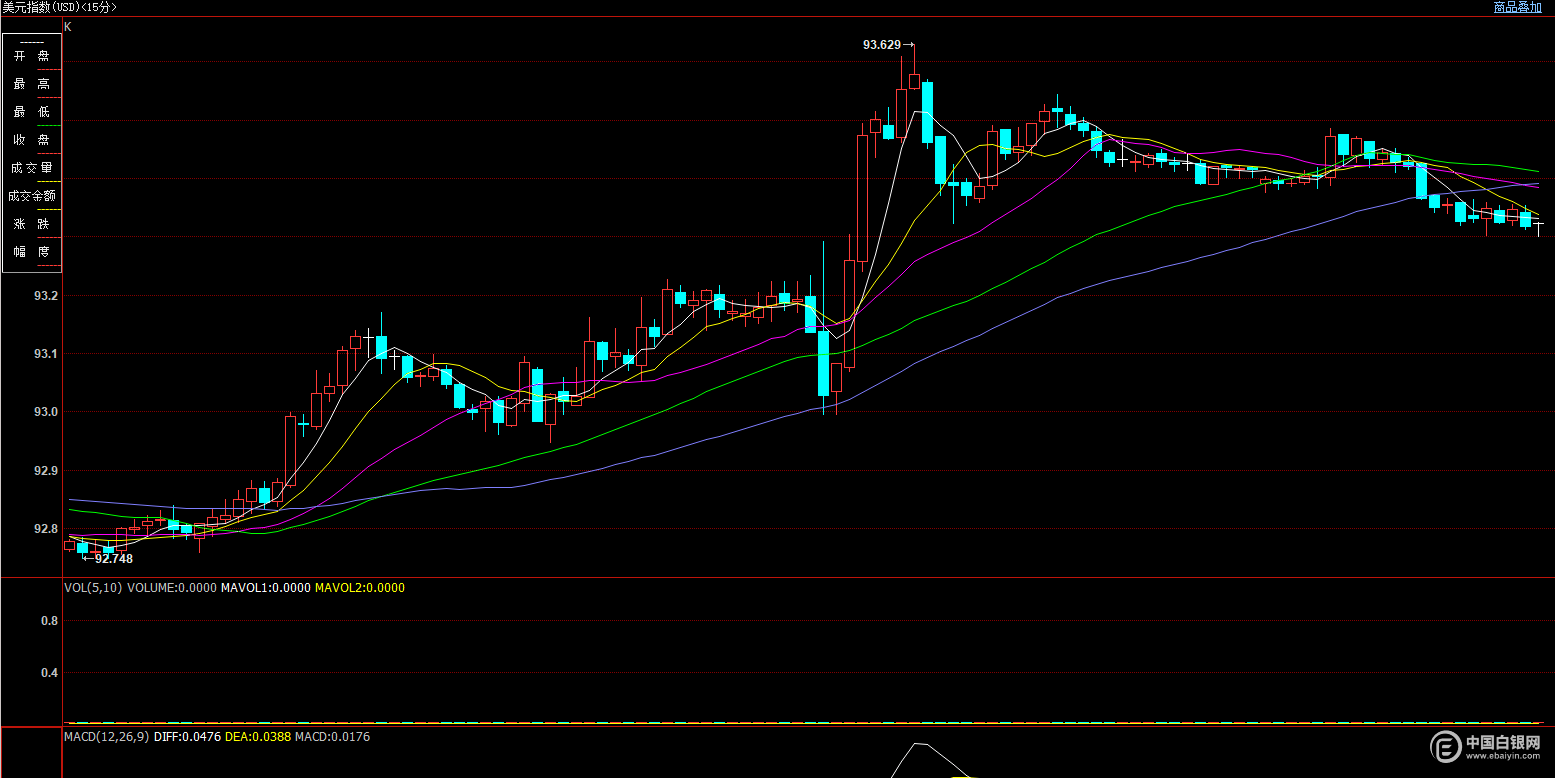1555x778 pixels.
Task: Click the 93.2 price axis label
Action: 46,296
